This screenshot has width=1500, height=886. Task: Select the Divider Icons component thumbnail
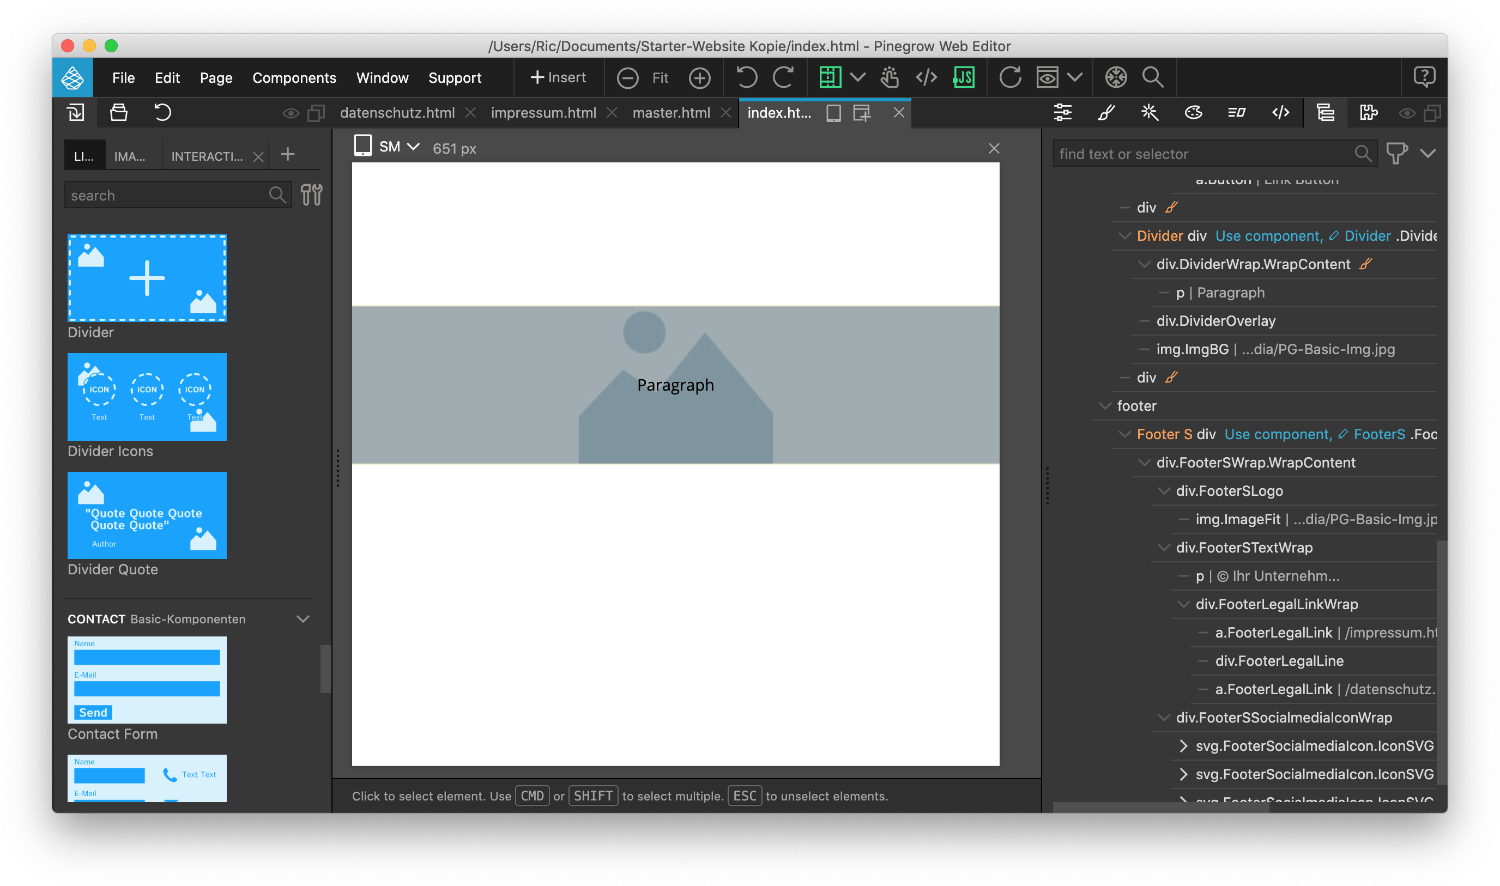[147, 397]
